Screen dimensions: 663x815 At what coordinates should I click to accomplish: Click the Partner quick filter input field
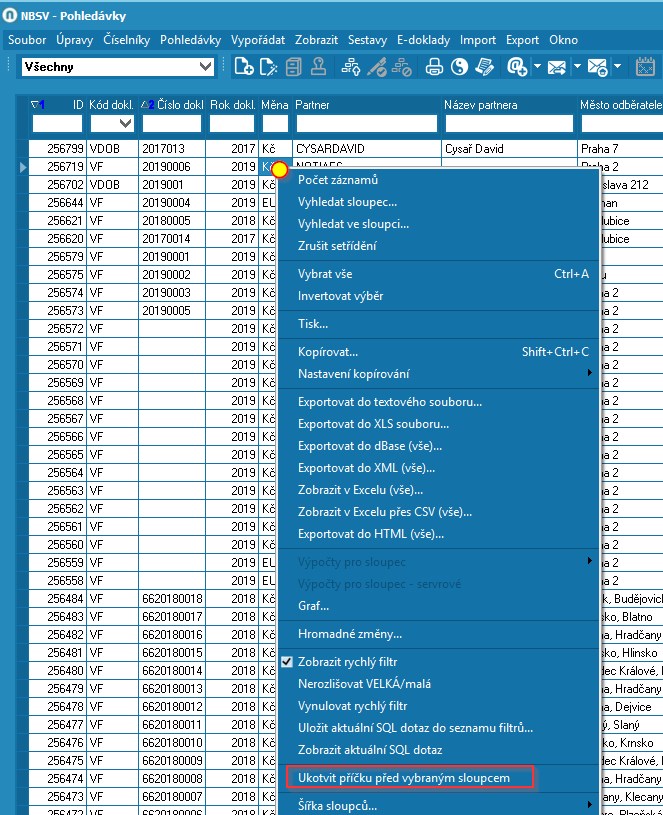367,124
